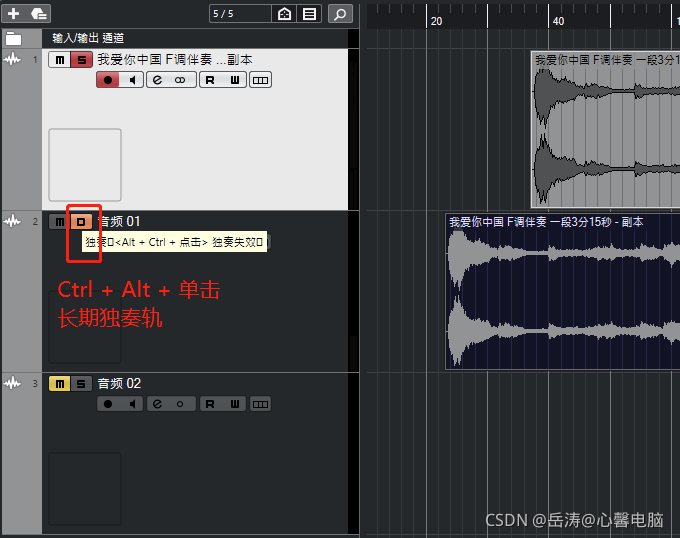Click audio waveform icon of track 1
680x538 pixels.
click(x=12, y=59)
